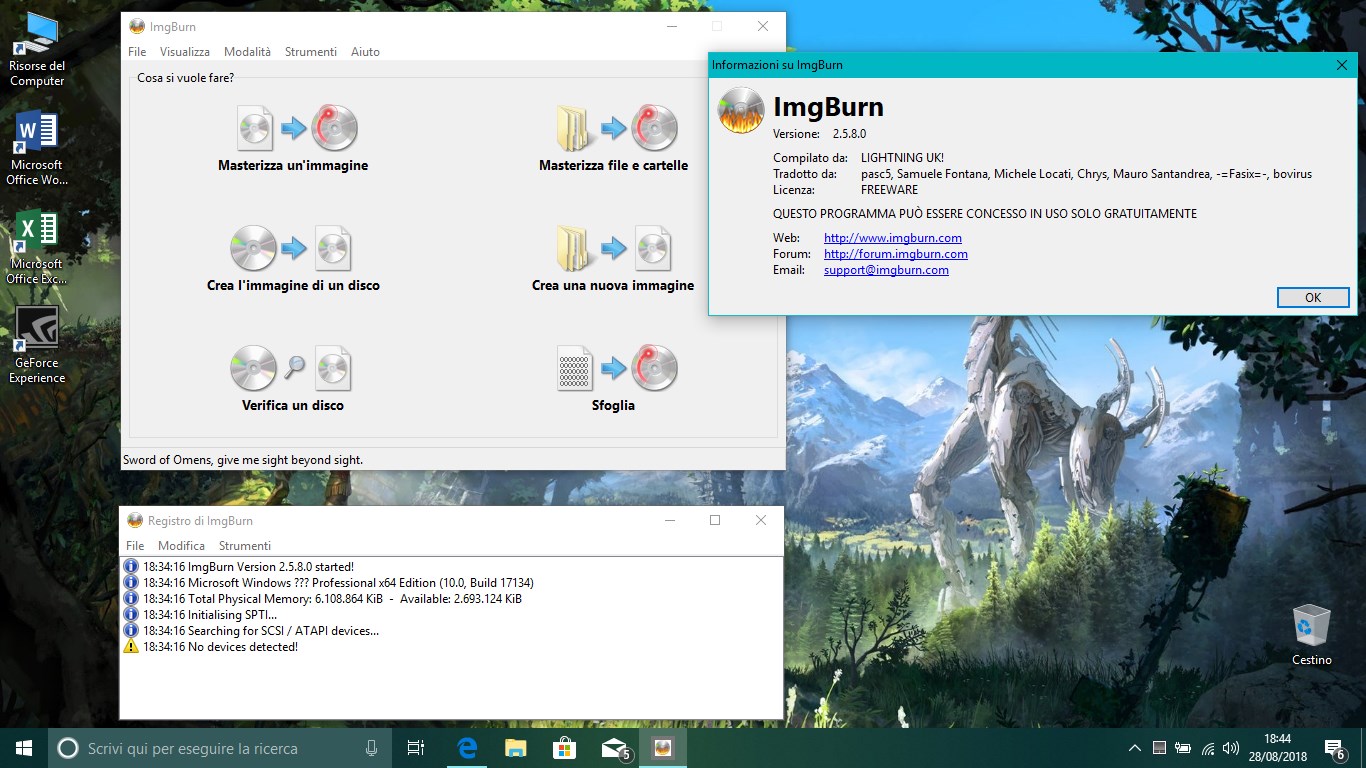Image resolution: width=1366 pixels, height=768 pixels.
Task: Select Risorse del Computer desktop icon
Action: coord(37,50)
